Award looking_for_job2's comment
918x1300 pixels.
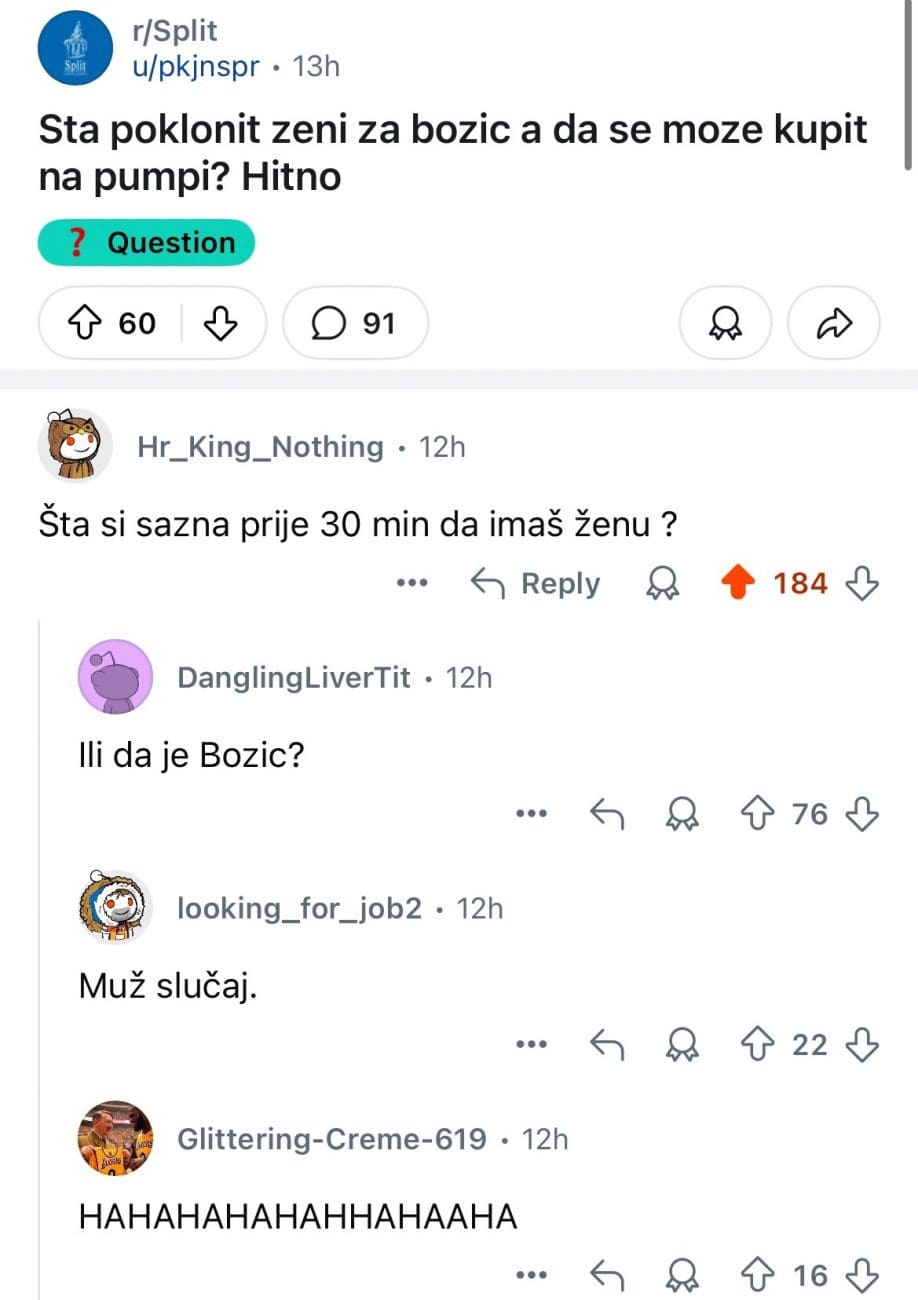click(685, 1045)
